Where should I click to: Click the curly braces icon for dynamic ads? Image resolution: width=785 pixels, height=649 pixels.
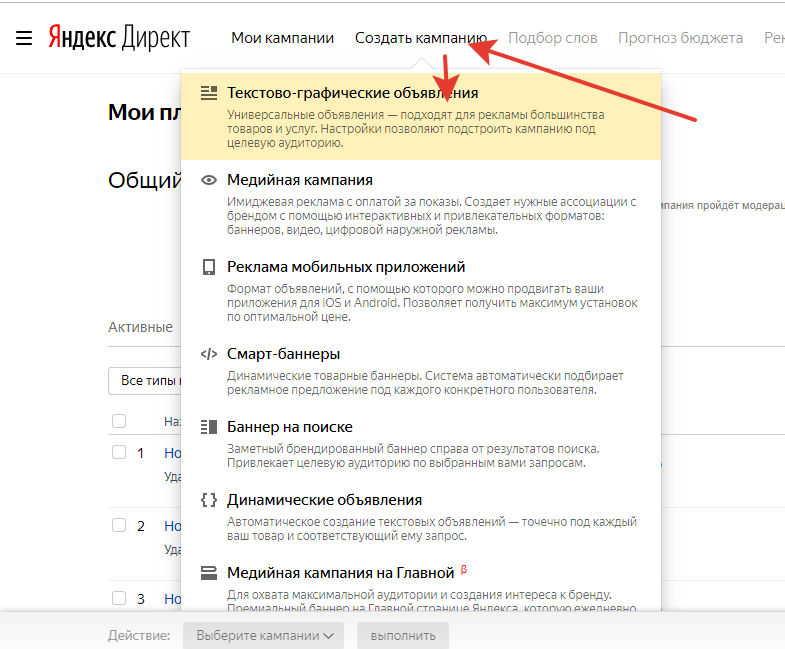click(x=209, y=500)
